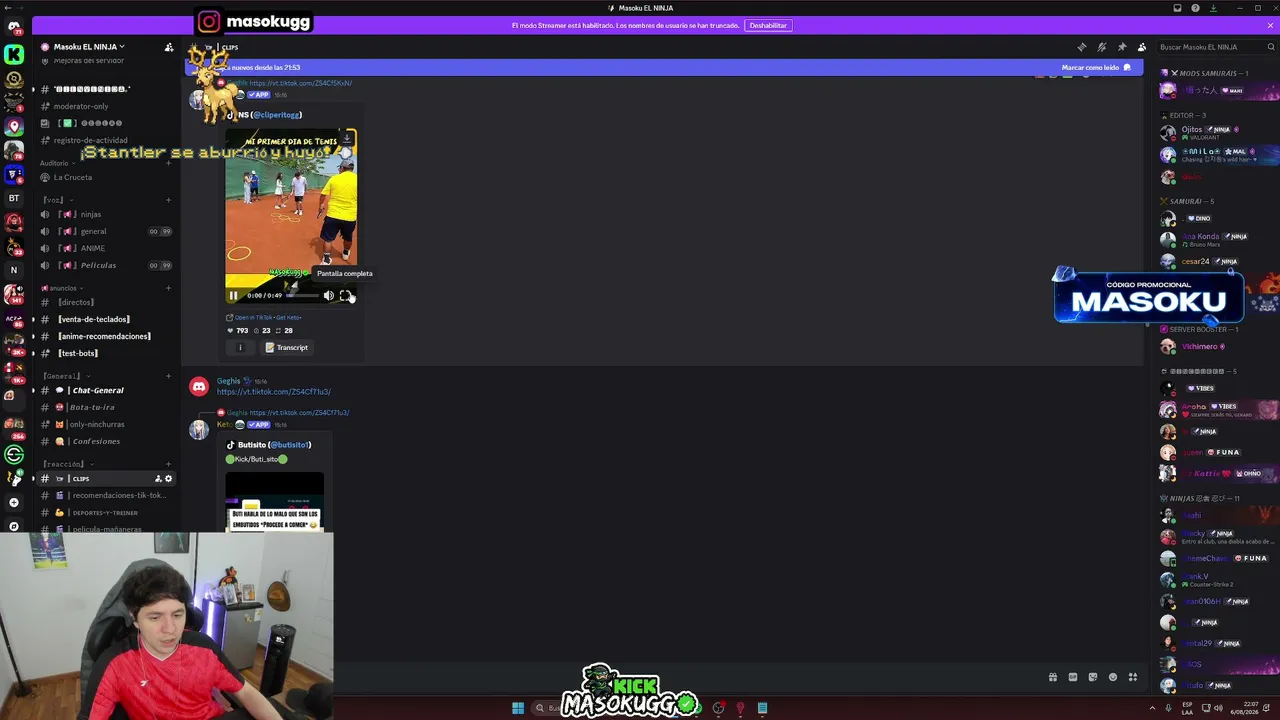This screenshot has height=720, width=1280.
Task: Mark channel as read with Marcar como leído
Action: coord(1096,67)
